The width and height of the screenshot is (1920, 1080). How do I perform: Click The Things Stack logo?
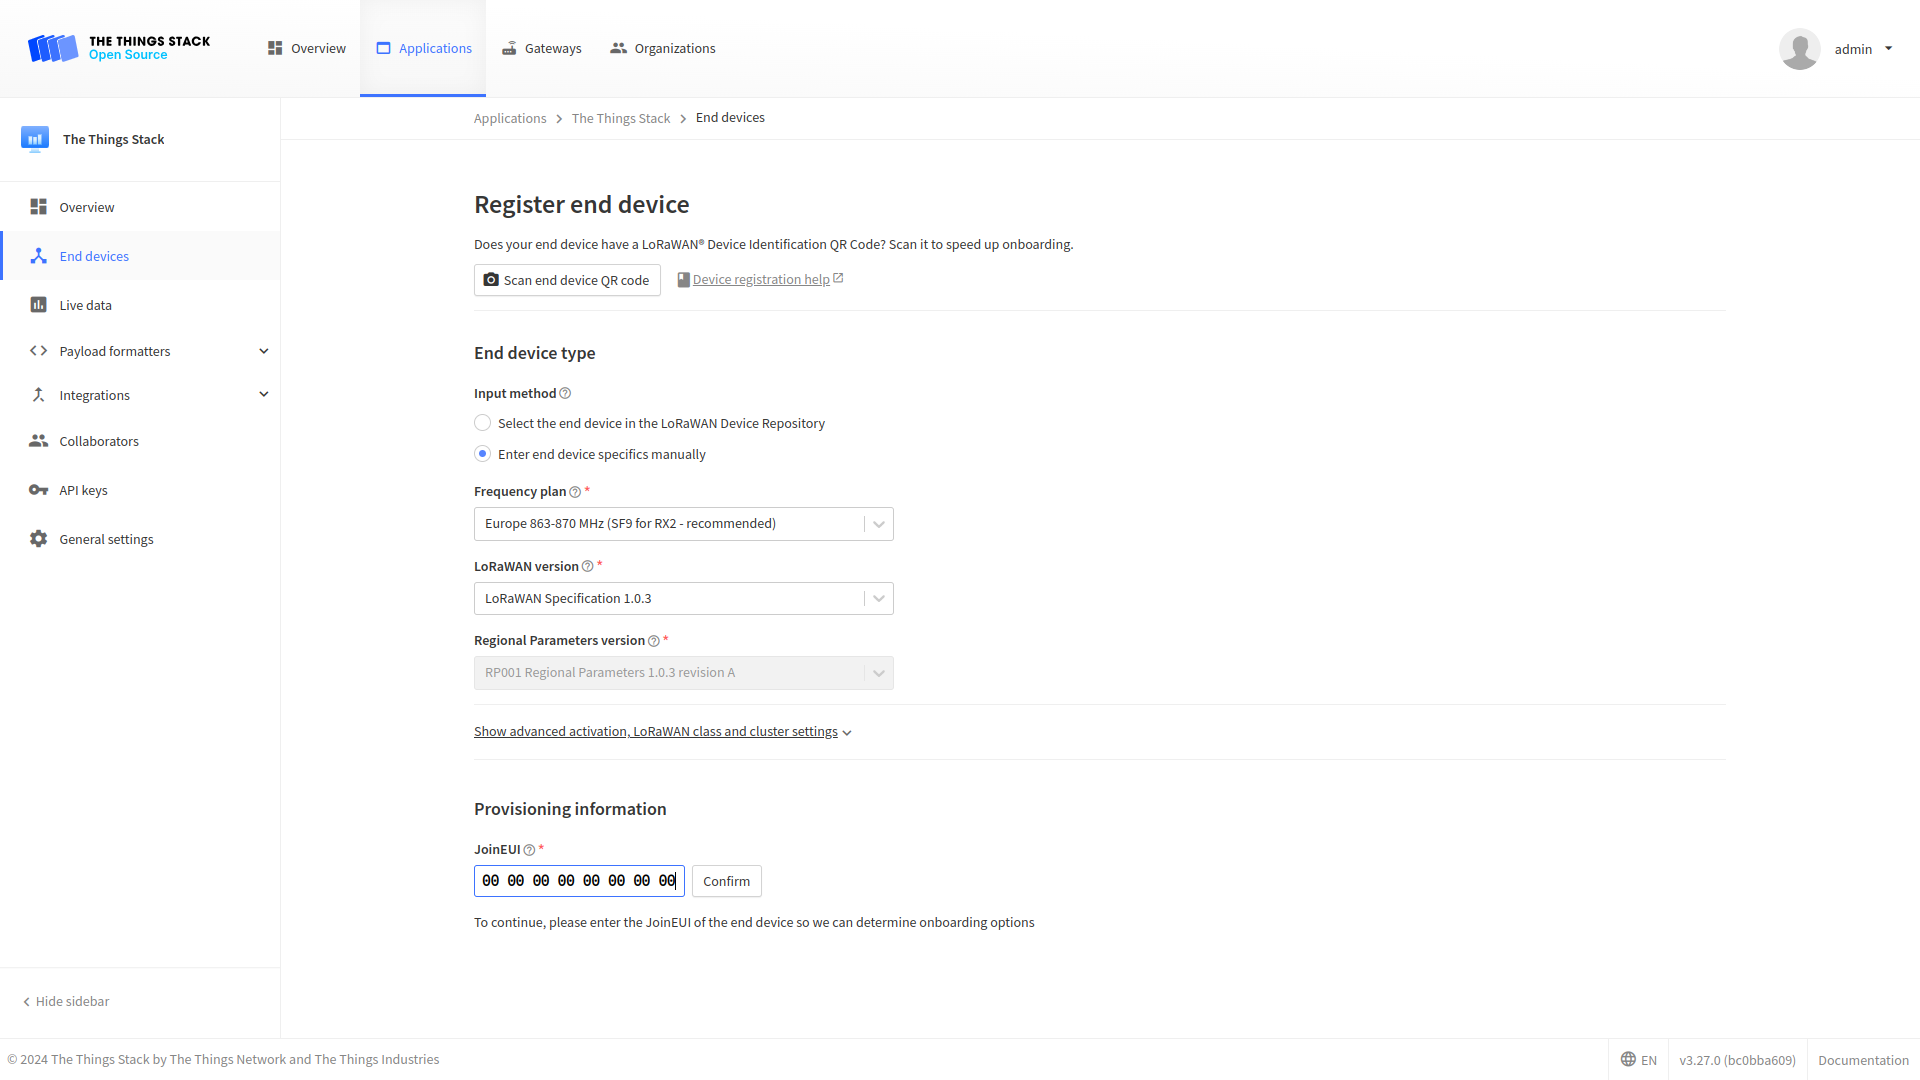point(119,48)
